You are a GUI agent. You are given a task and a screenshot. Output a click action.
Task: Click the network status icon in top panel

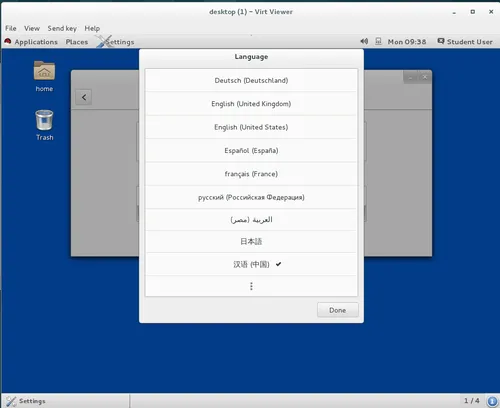(378, 41)
